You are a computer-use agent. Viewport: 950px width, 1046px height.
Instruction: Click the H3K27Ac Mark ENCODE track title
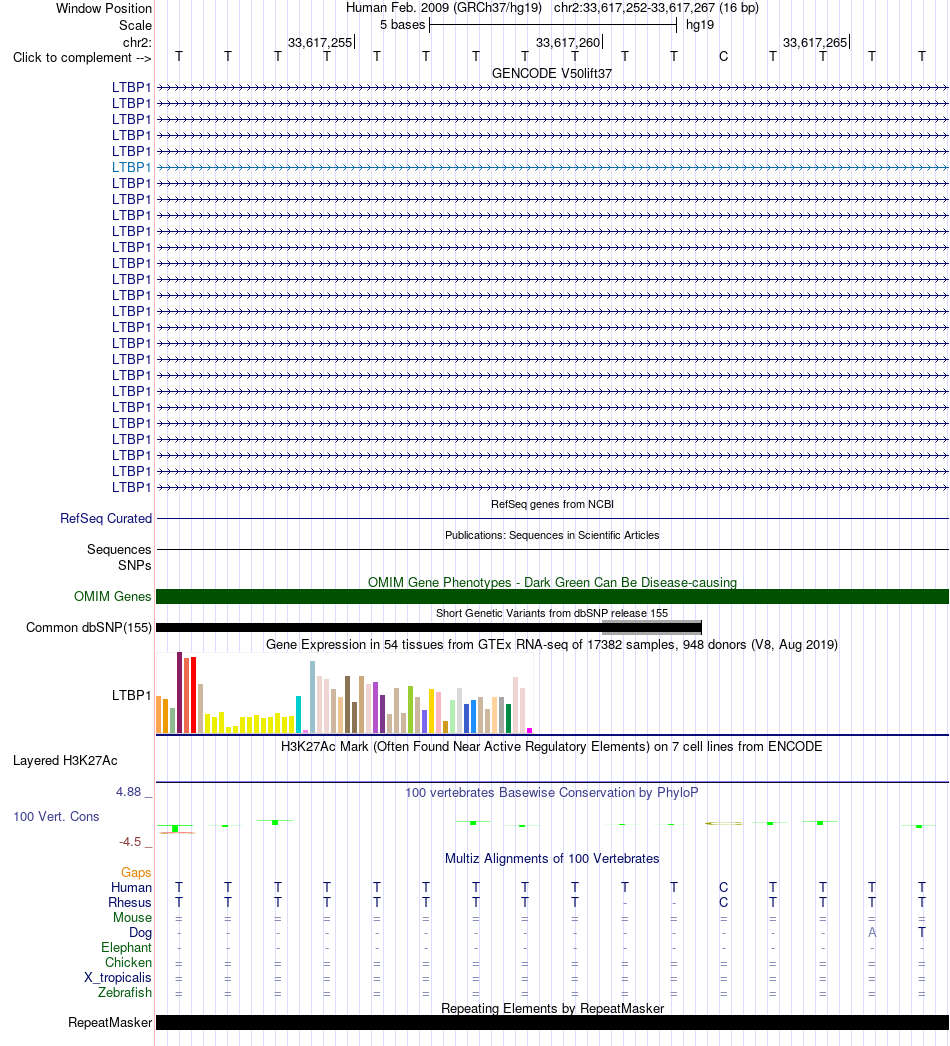tap(552, 746)
